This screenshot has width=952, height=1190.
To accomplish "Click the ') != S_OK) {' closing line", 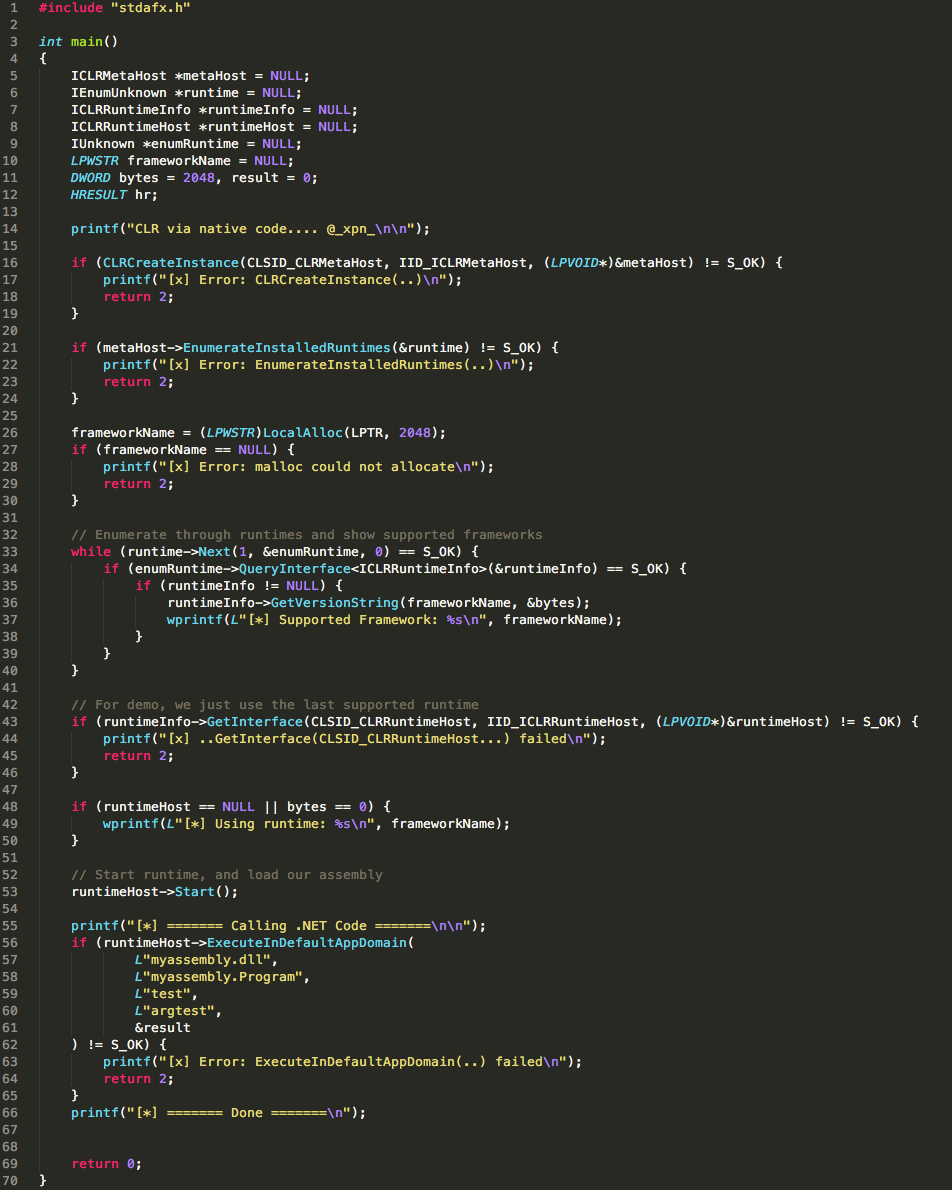I will tap(118, 1045).
